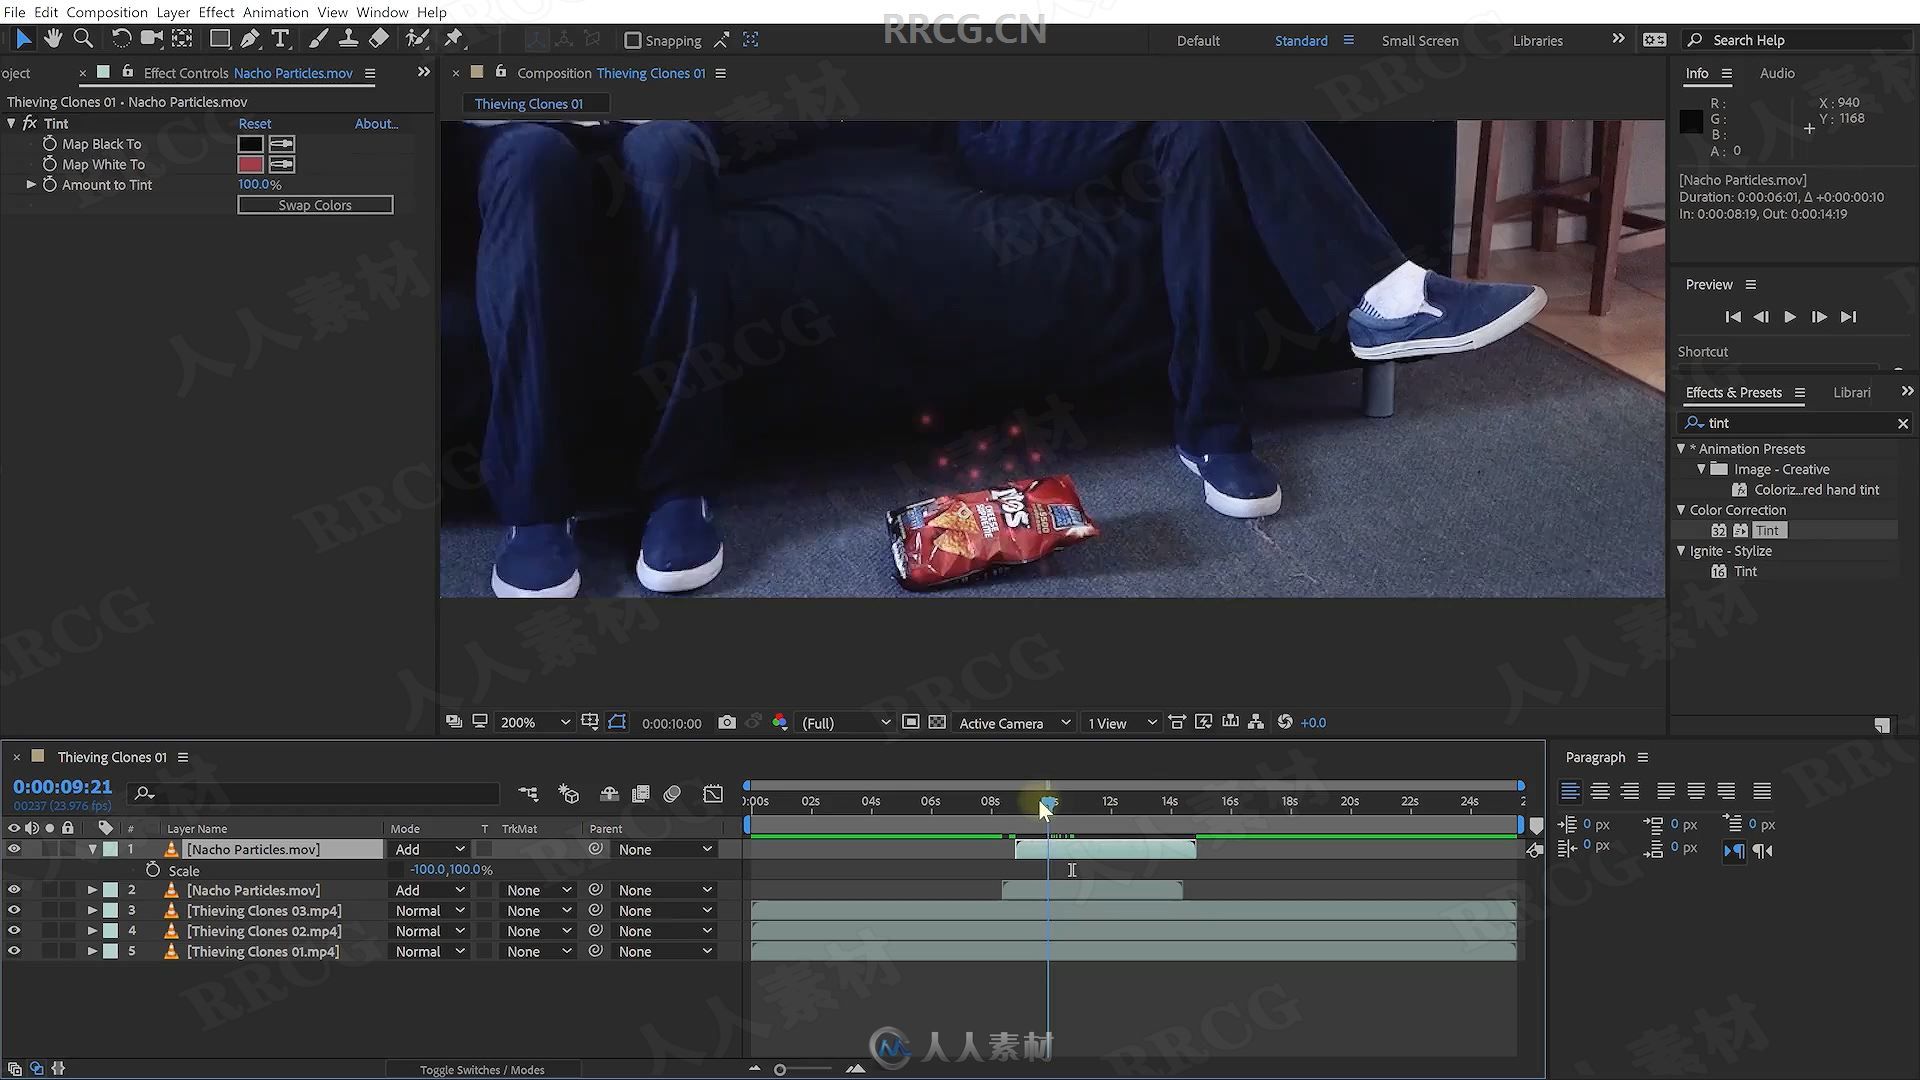The image size is (1920, 1080).
Task: Toggle Amount to Tint stopwatch
Action: point(49,184)
